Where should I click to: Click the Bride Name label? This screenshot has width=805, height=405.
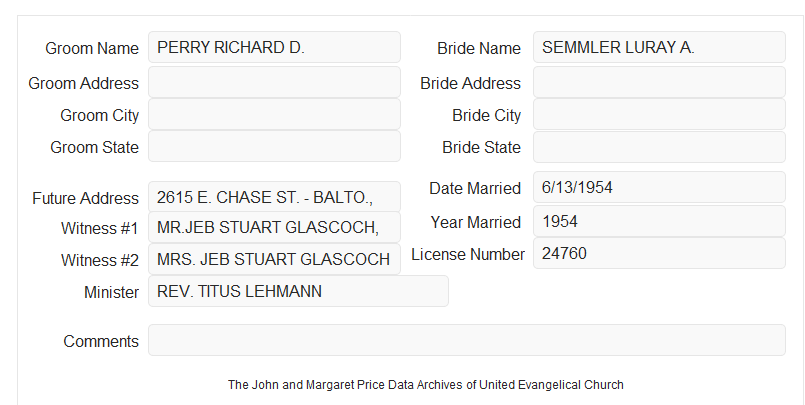click(479, 48)
